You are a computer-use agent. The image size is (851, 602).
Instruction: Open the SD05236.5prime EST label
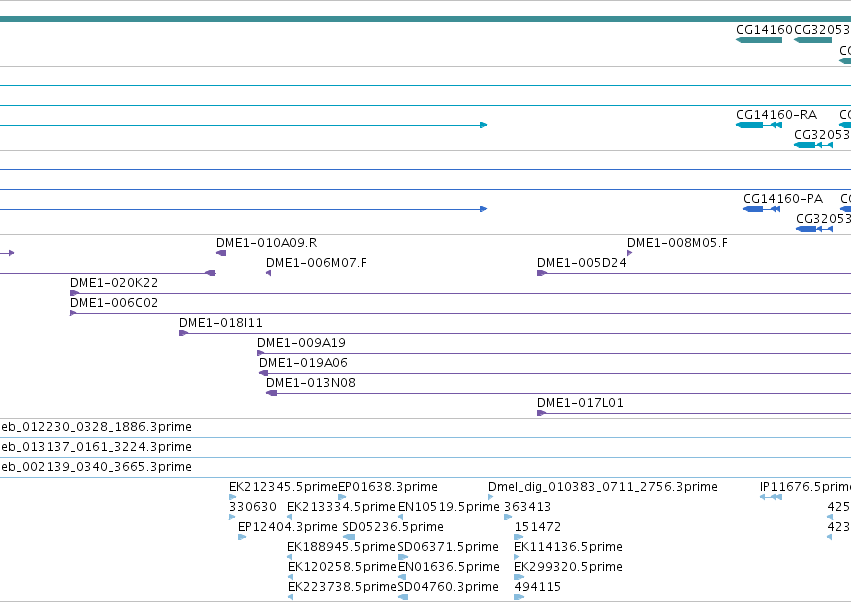(x=393, y=527)
